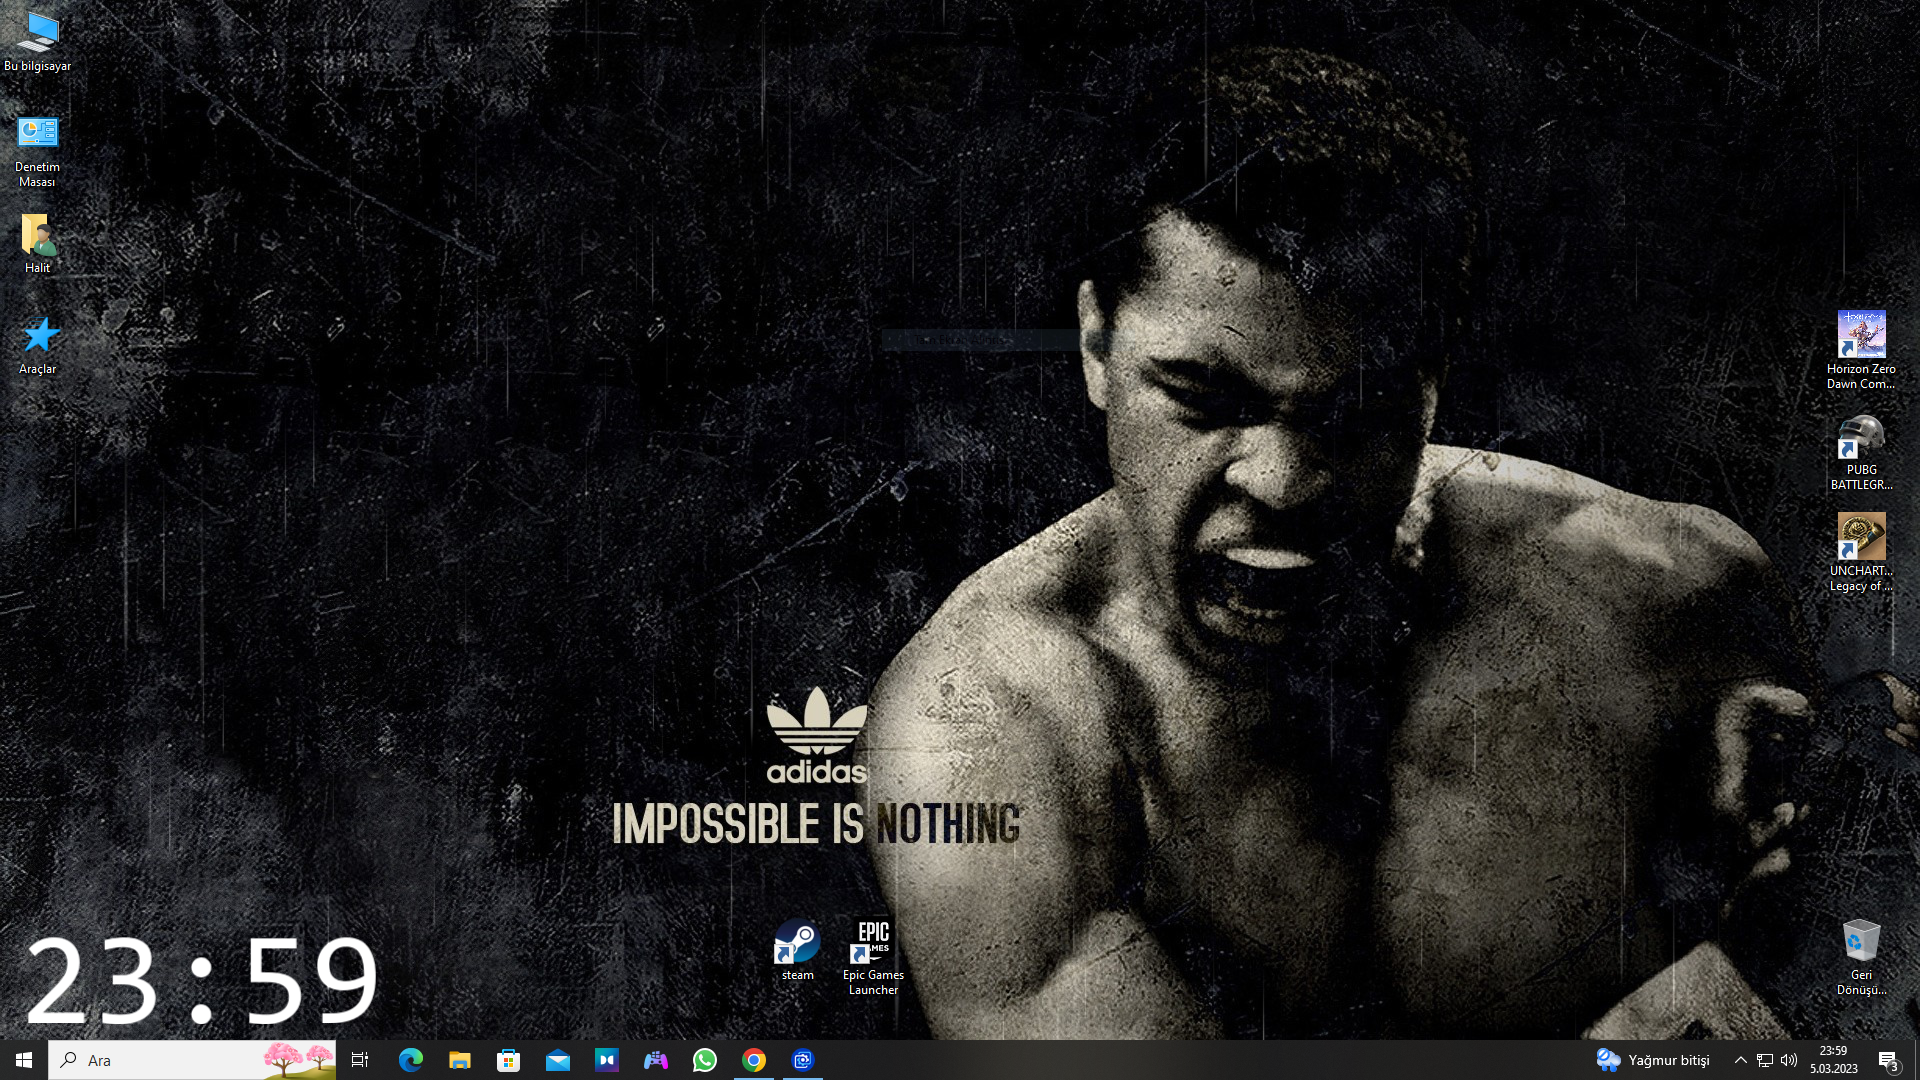Expand the hidden system tray icons
The width and height of the screenshot is (1920, 1080).
click(1740, 1060)
